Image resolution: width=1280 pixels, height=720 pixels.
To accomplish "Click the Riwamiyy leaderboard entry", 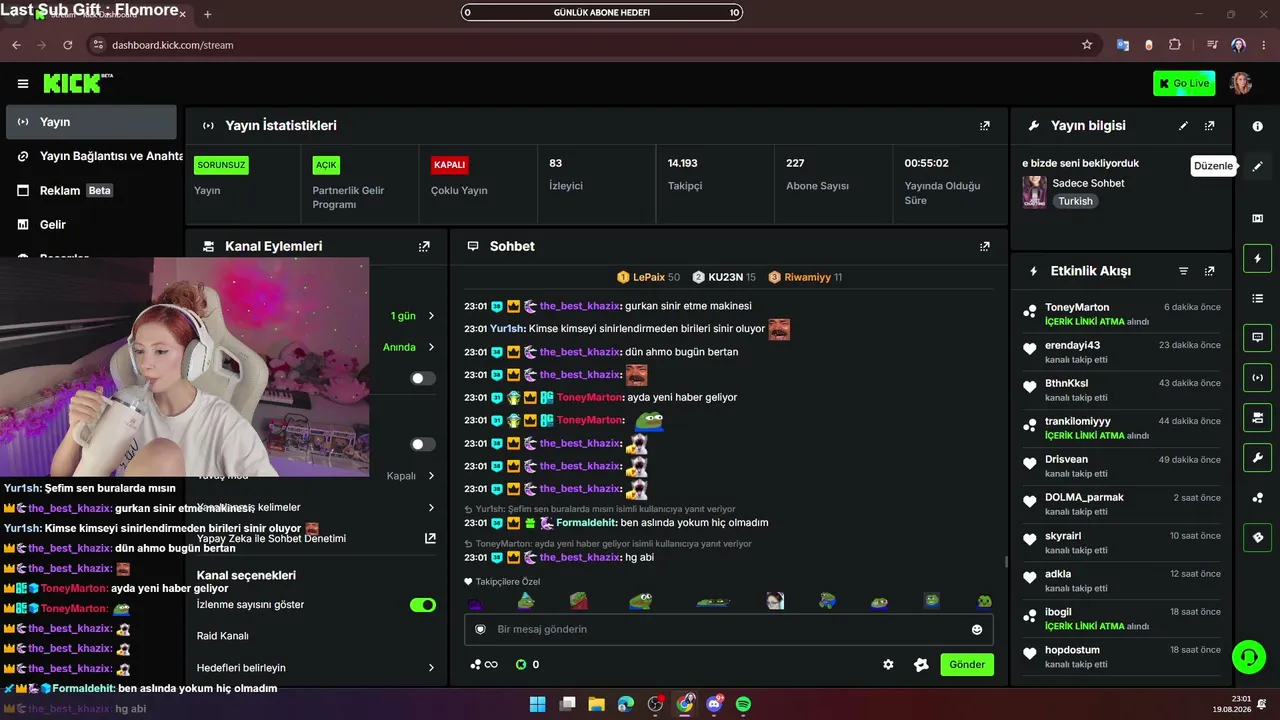I will 806,277.
